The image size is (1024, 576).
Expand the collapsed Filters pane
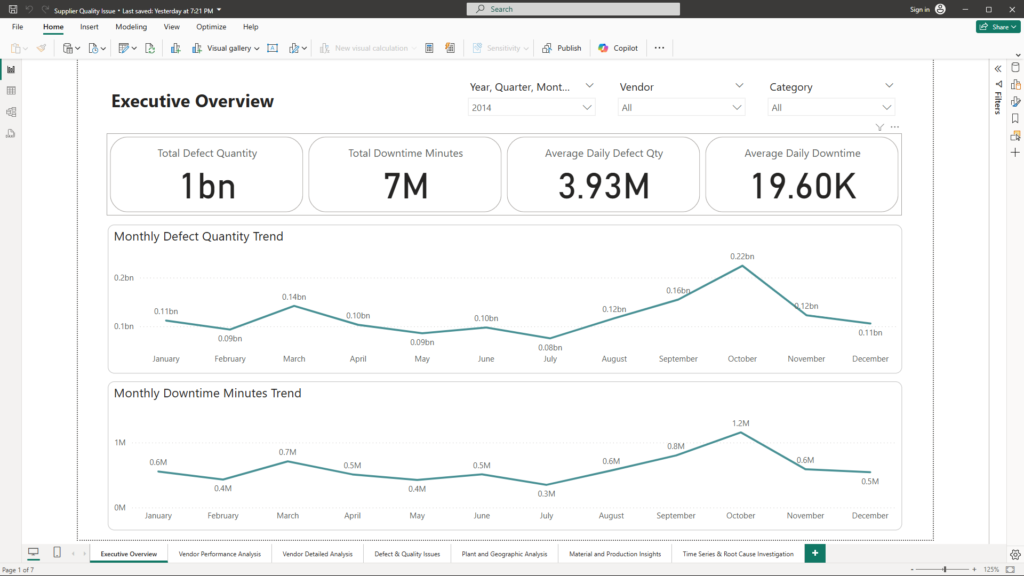pos(997,68)
